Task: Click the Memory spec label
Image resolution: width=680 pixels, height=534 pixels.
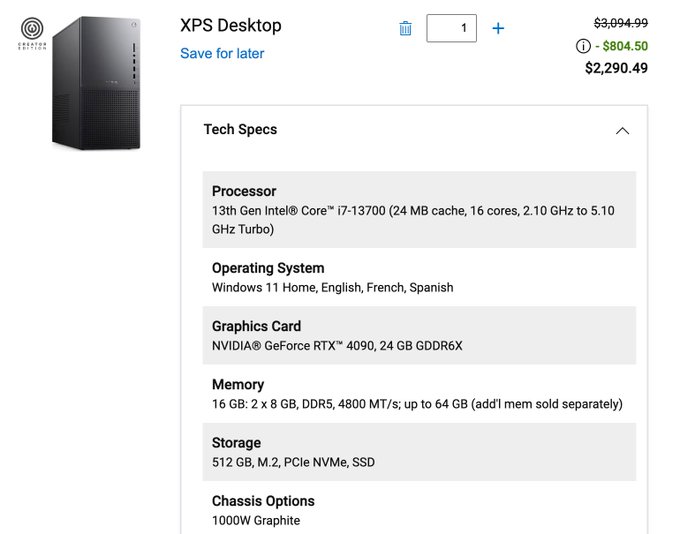Action: [x=238, y=384]
